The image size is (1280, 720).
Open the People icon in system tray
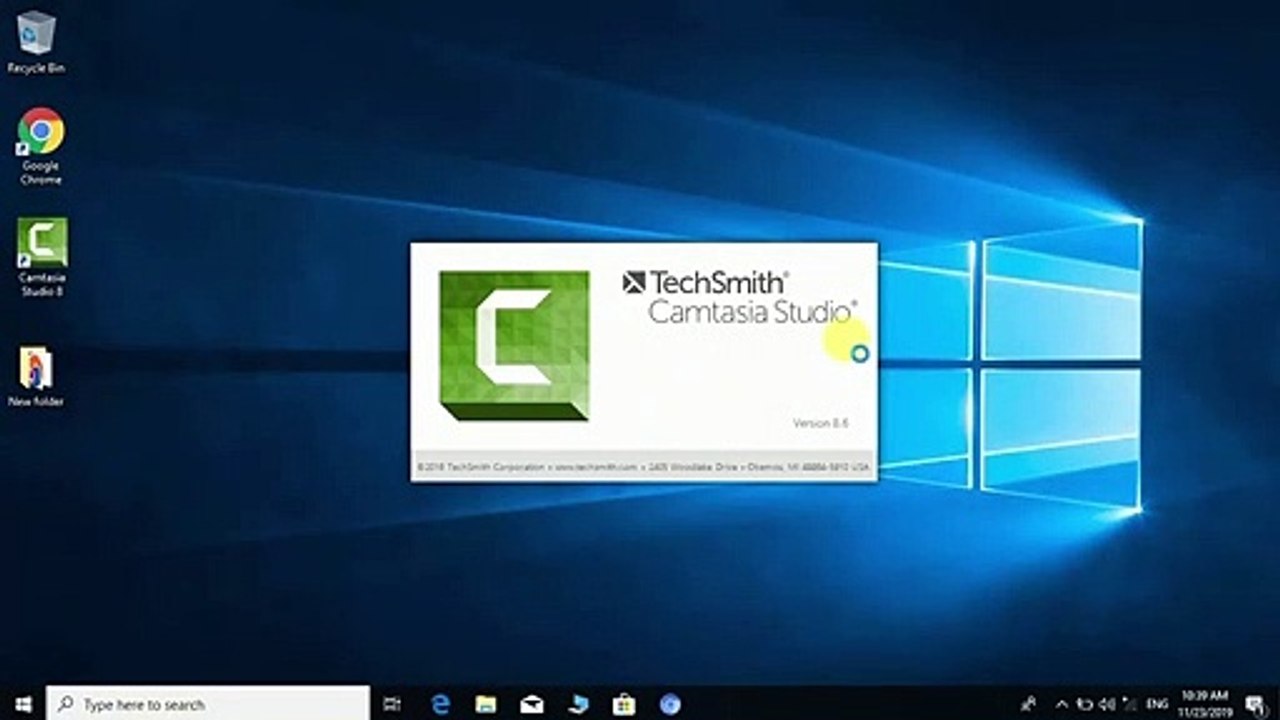tap(1028, 704)
